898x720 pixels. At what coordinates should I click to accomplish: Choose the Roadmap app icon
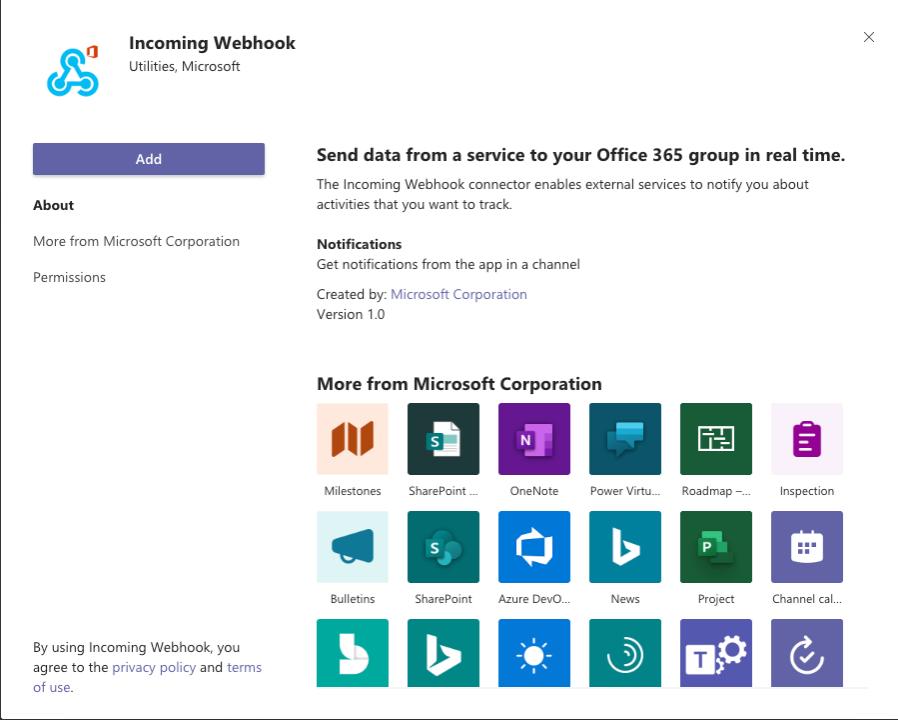716,439
